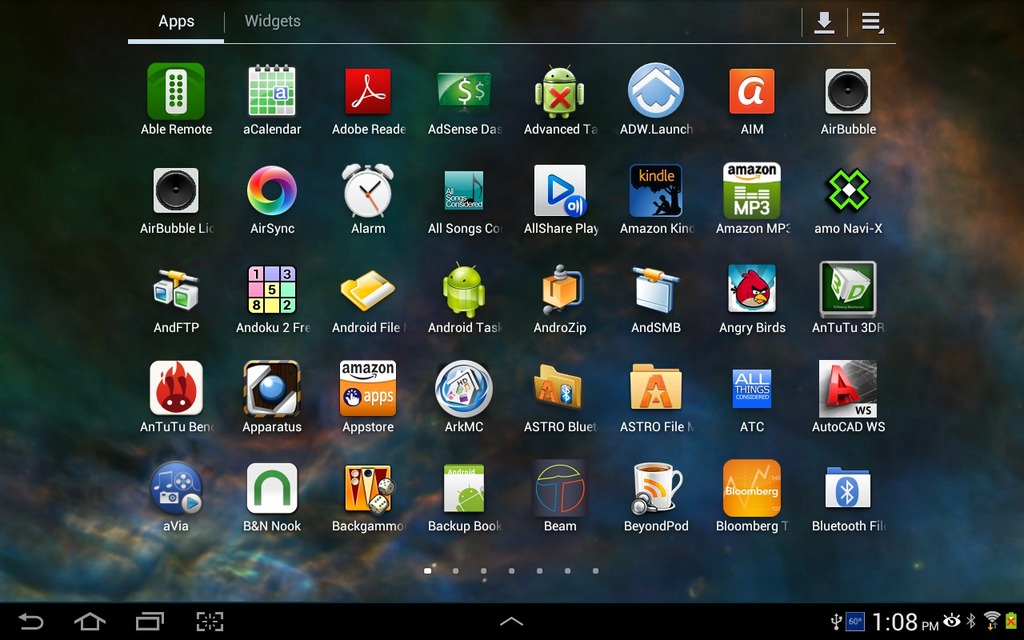Launch aCalendar
The width and height of the screenshot is (1024, 640).
272,92
